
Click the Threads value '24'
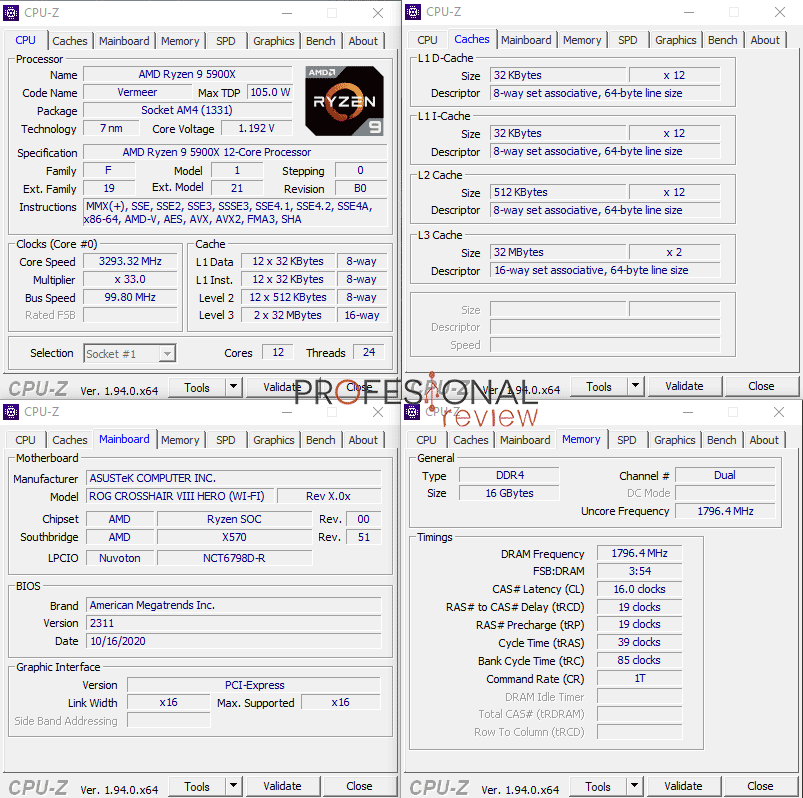click(369, 352)
